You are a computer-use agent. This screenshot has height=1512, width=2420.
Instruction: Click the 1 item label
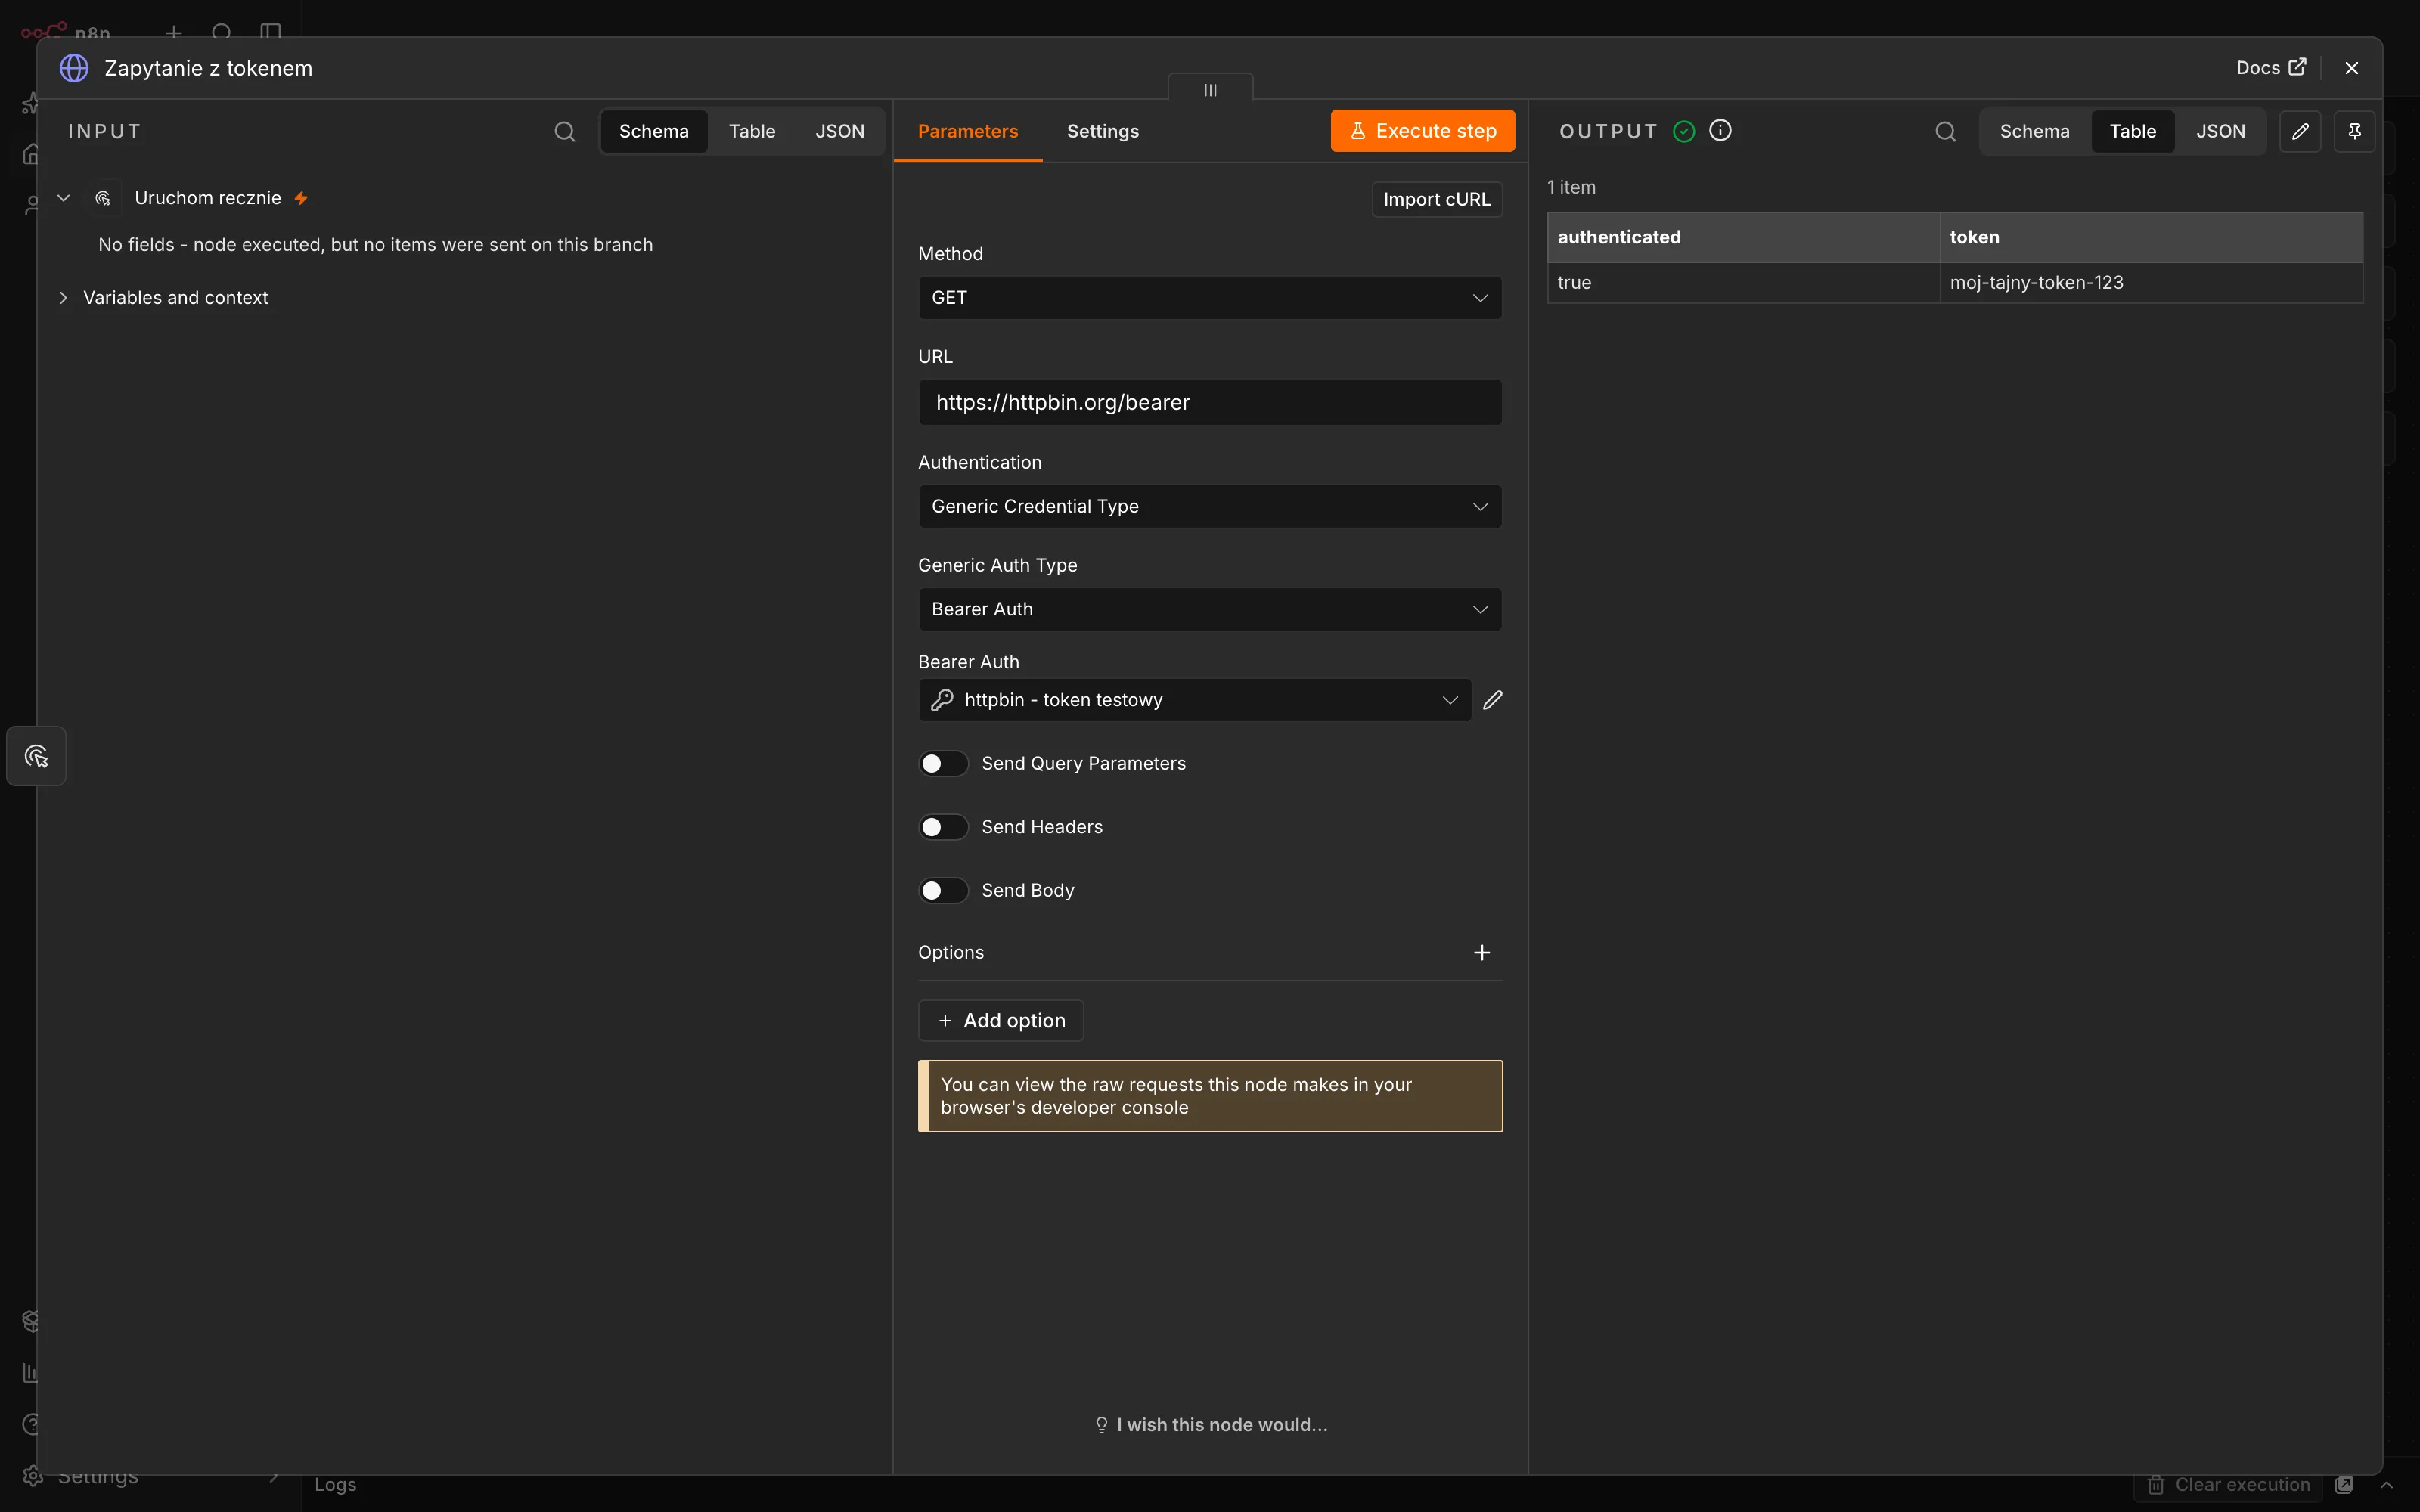tap(1571, 187)
